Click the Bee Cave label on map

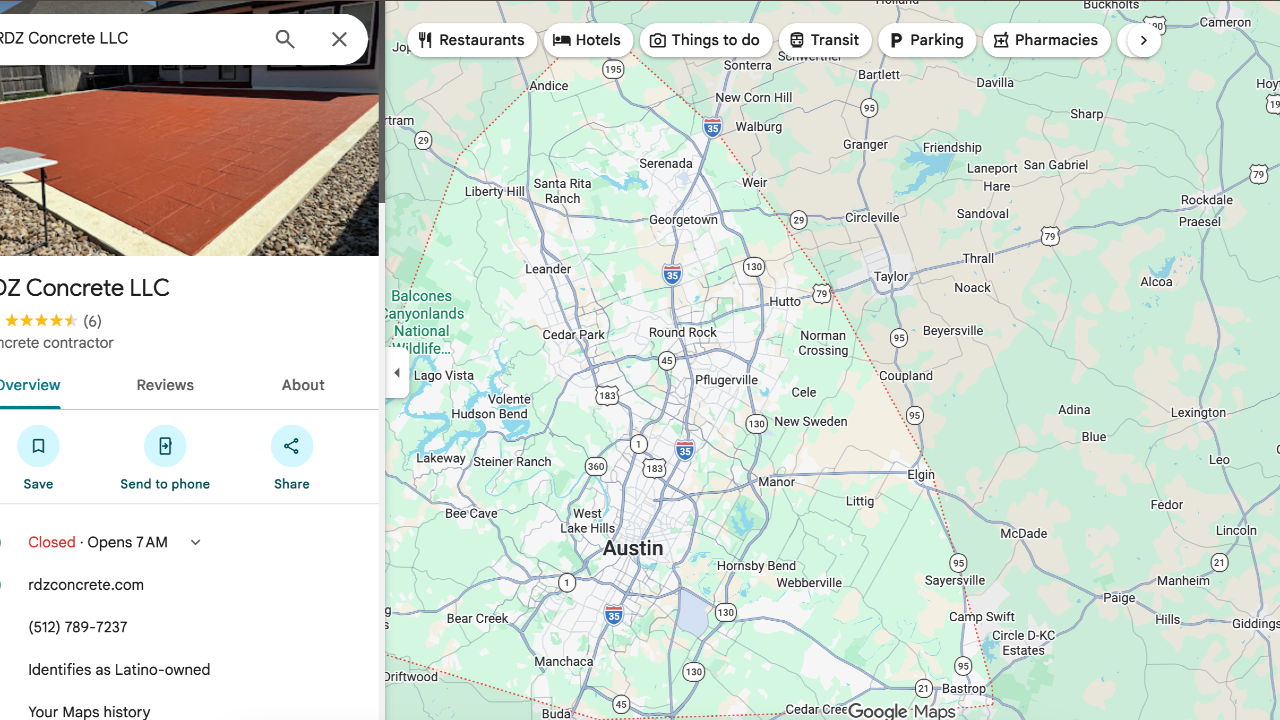[471, 513]
